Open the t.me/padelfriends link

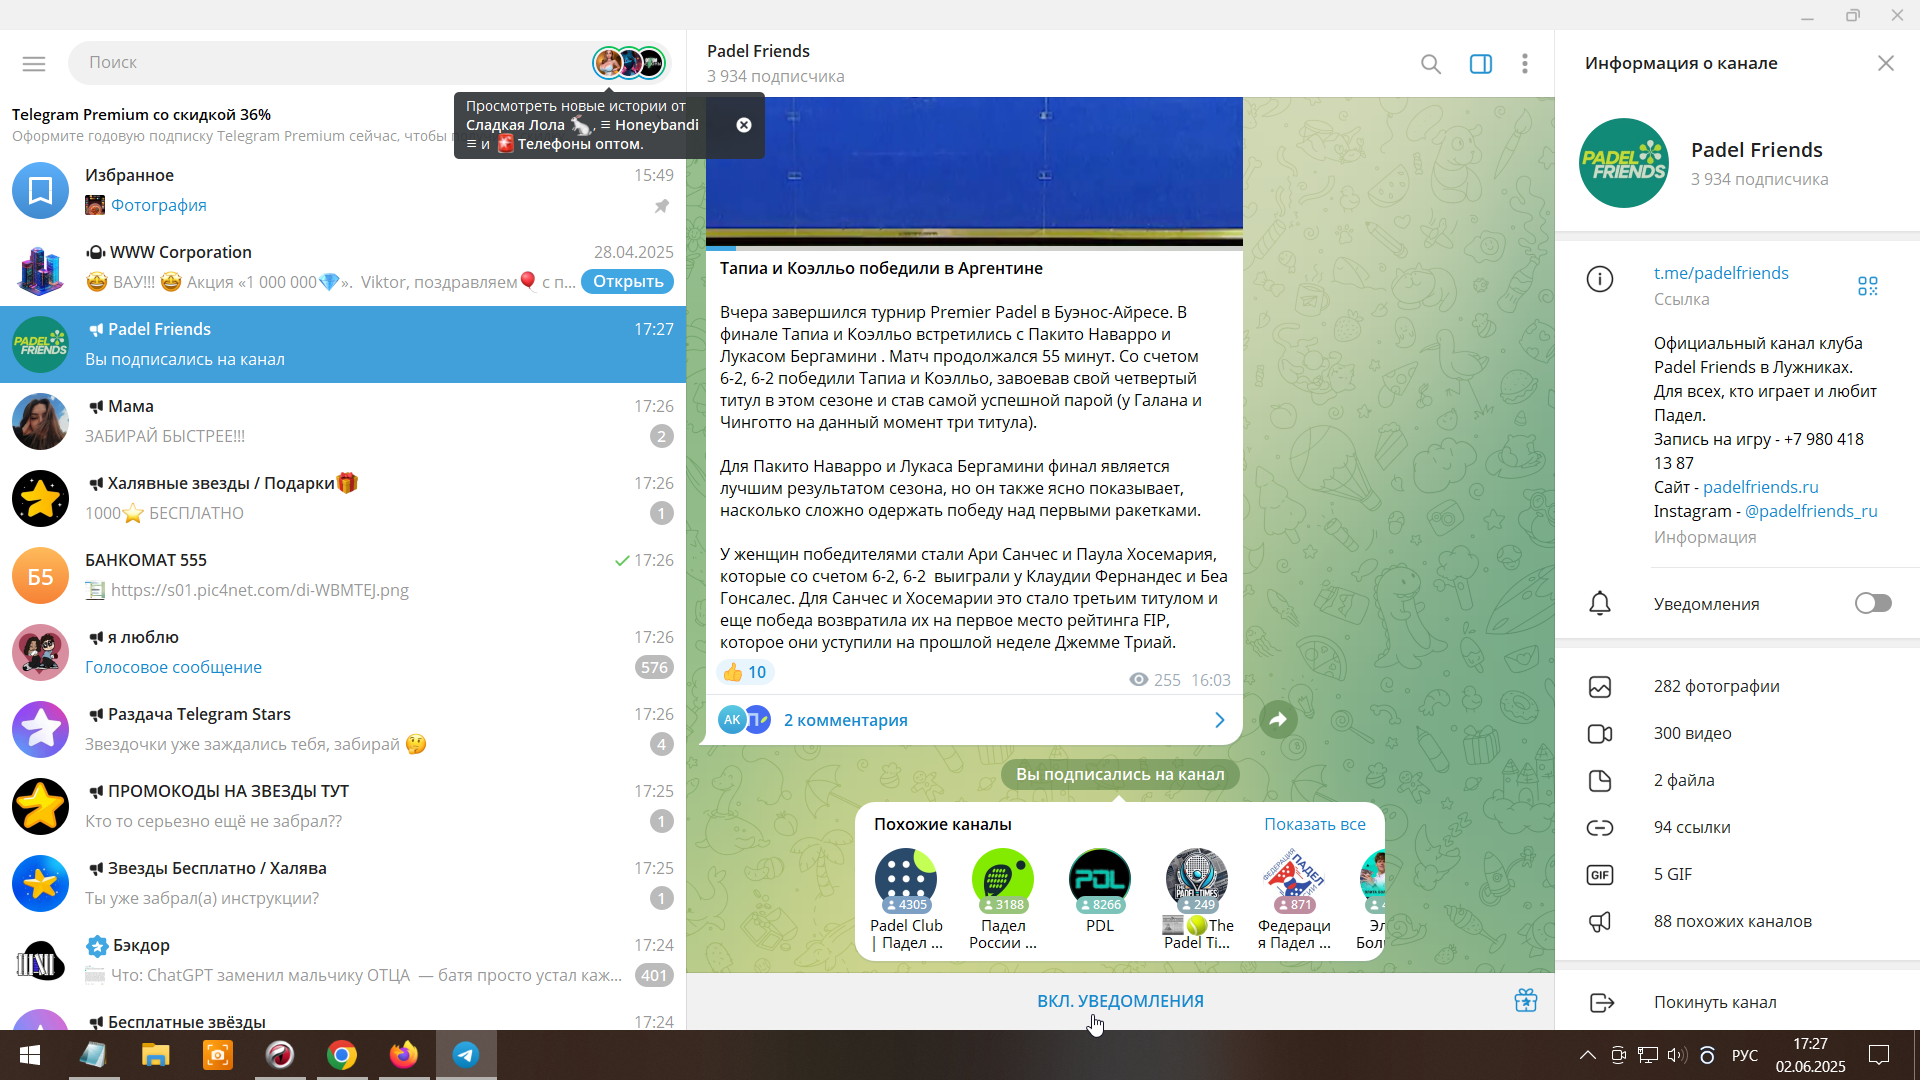coord(1721,273)
